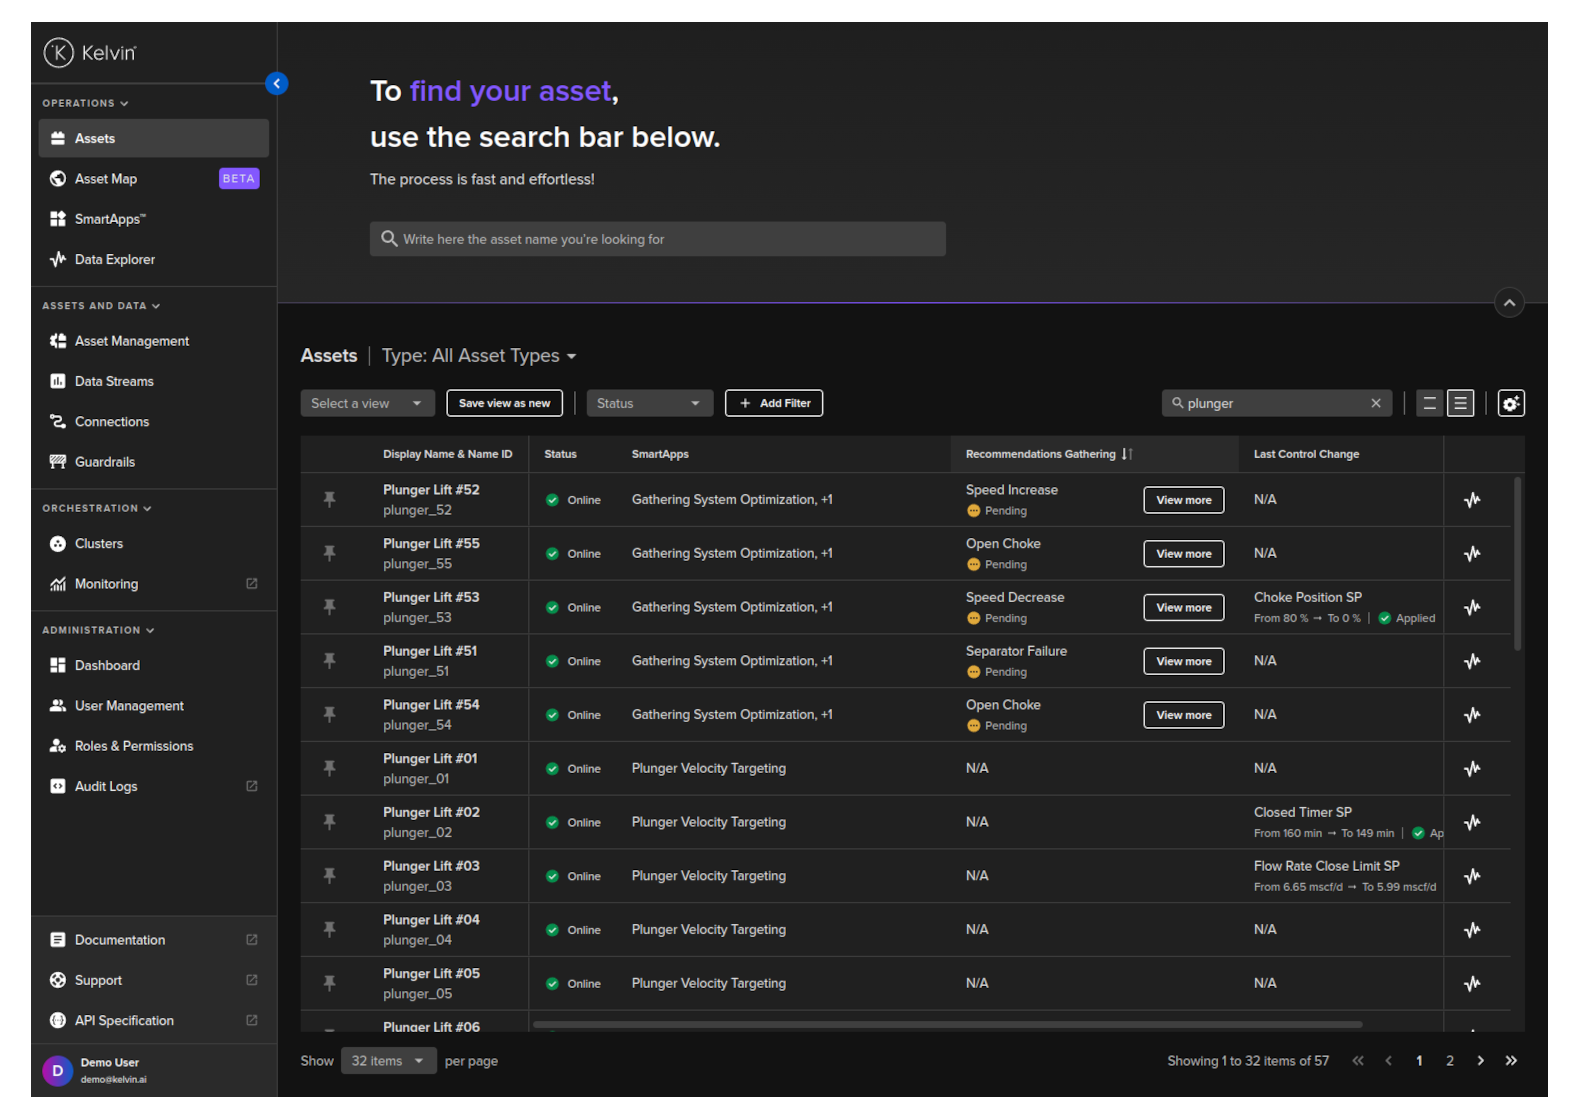Open the All Asset Types dropdown
The height and width of the screenshot is (1120, 1580).
tap(479, 356)
